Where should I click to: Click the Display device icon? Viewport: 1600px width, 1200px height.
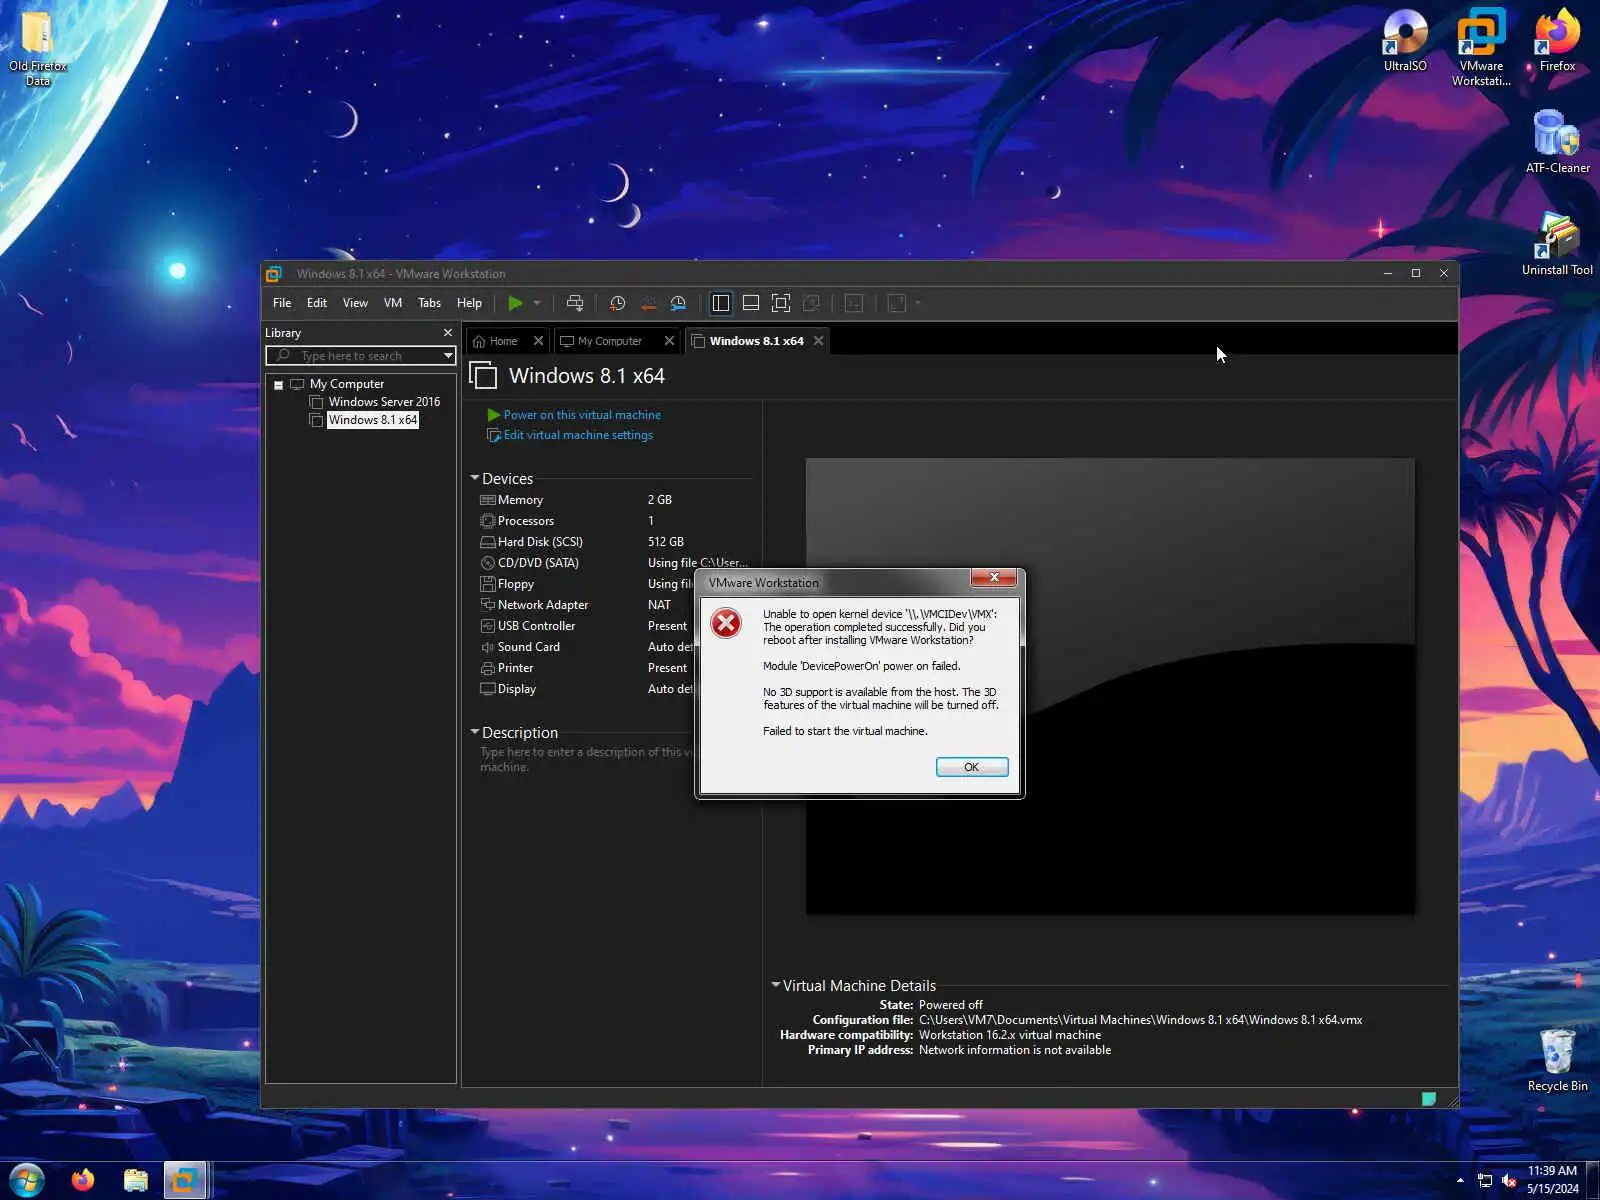(x=488, y=689)
